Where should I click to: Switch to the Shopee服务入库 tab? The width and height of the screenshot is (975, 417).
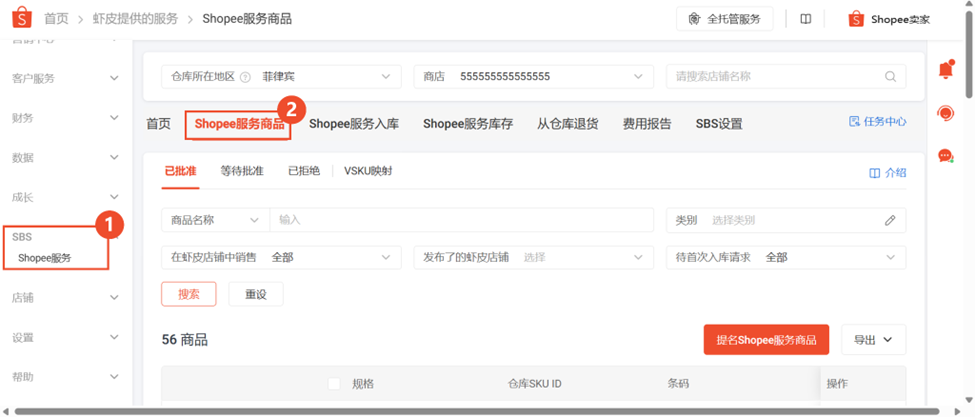(x=354, y=124)
